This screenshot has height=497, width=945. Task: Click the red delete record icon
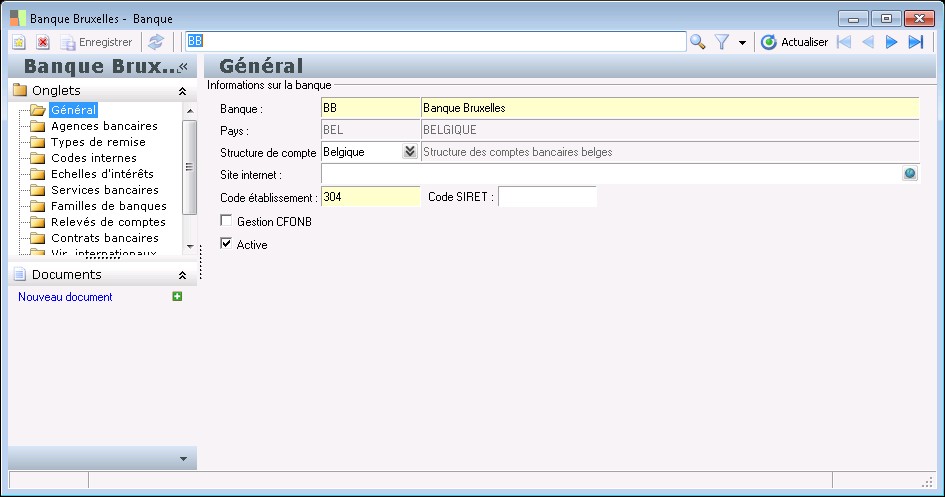click(x=43, y=42)
